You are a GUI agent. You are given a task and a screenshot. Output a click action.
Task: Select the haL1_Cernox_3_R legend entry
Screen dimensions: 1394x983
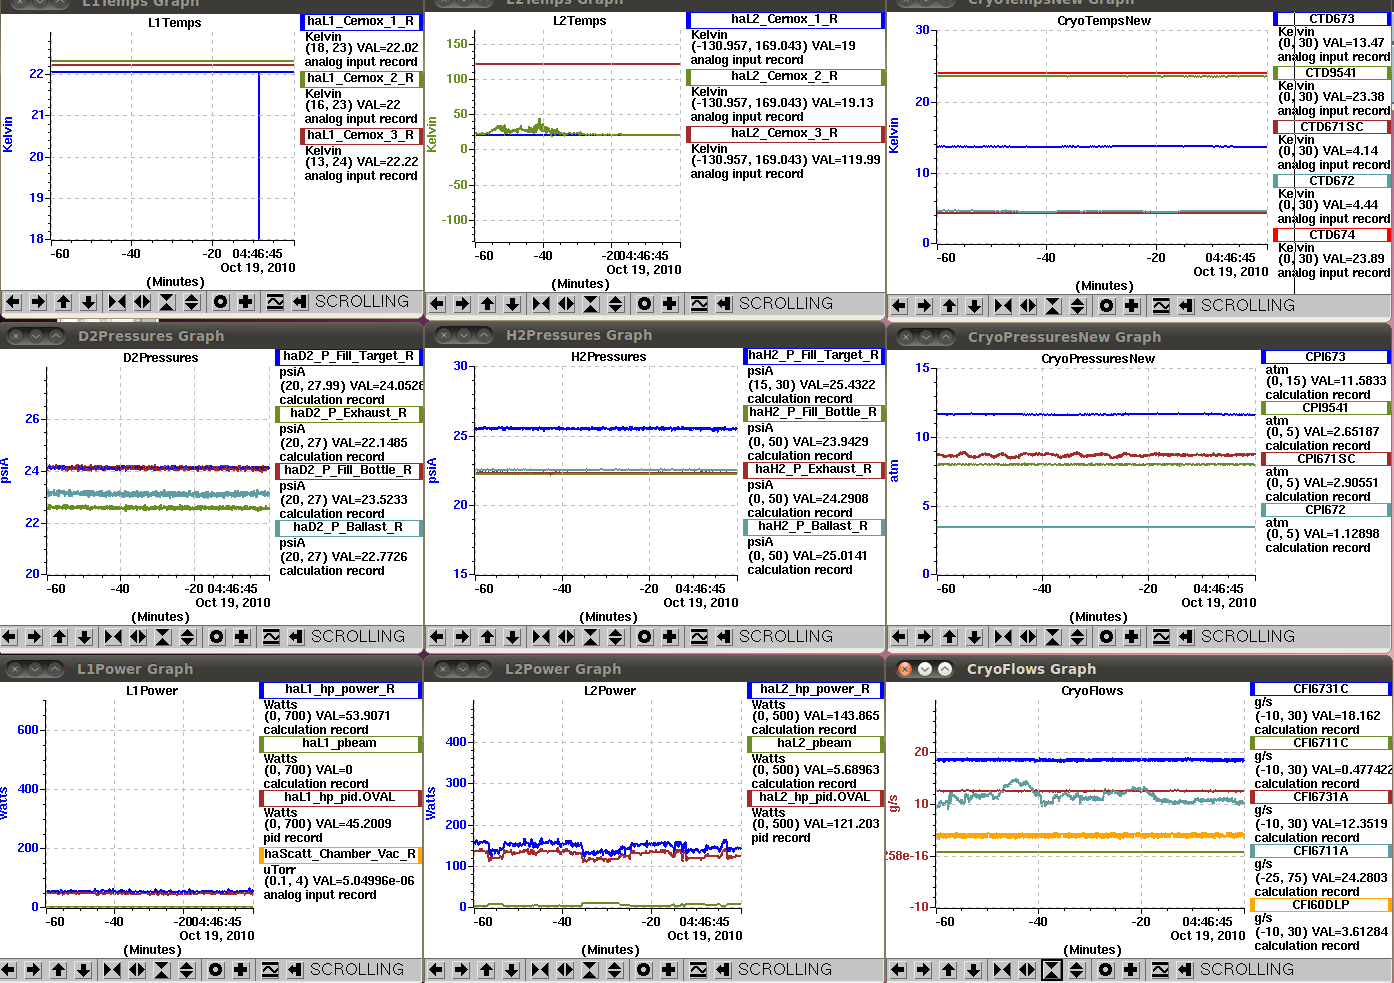point(361,135)
